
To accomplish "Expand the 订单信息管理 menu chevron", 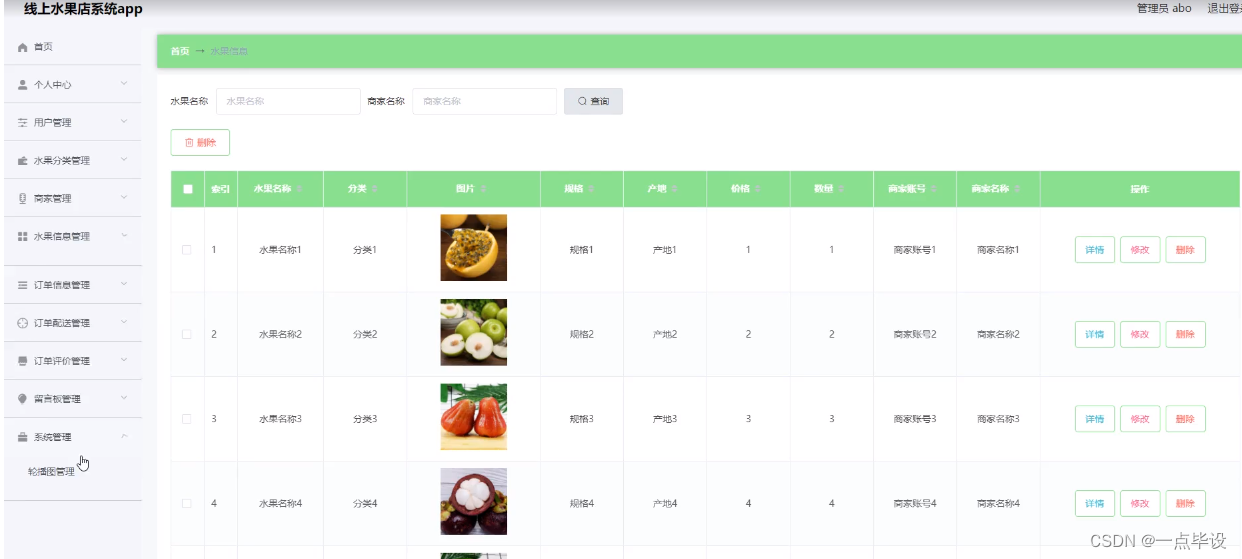I will click(124, 284).
